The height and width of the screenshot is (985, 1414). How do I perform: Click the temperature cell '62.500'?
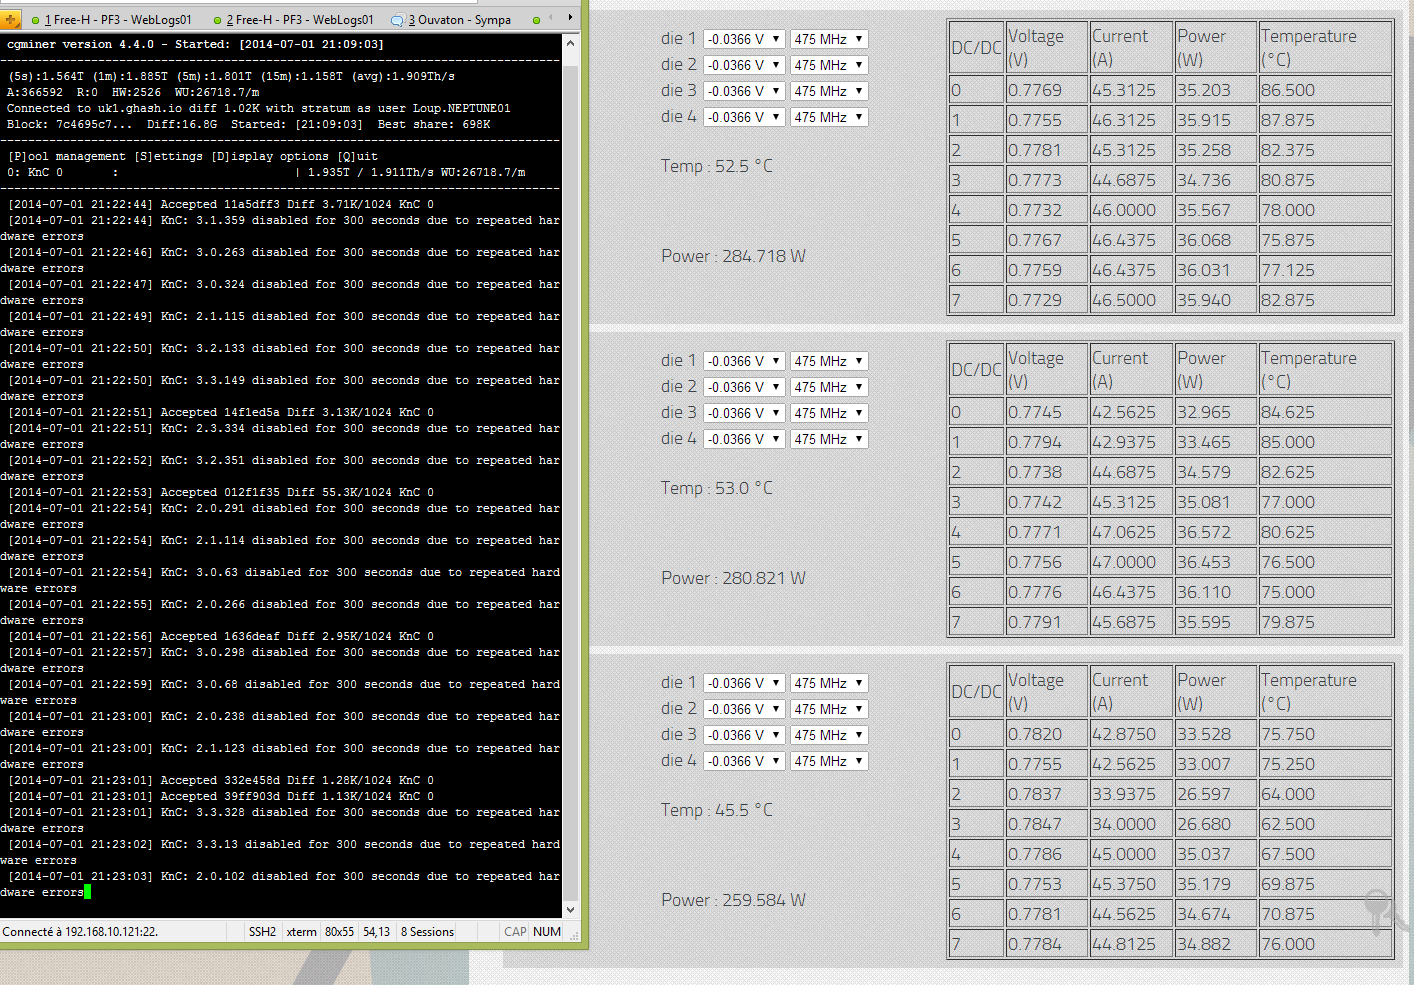[1325, 824]
